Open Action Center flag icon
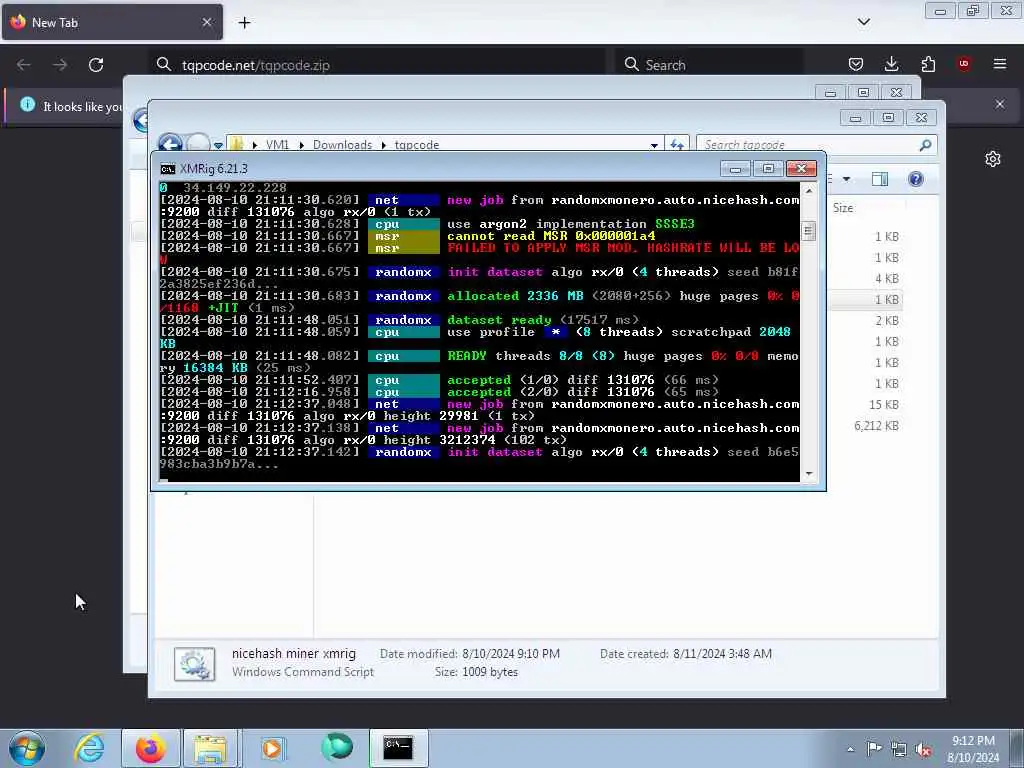 coord(874,749)
